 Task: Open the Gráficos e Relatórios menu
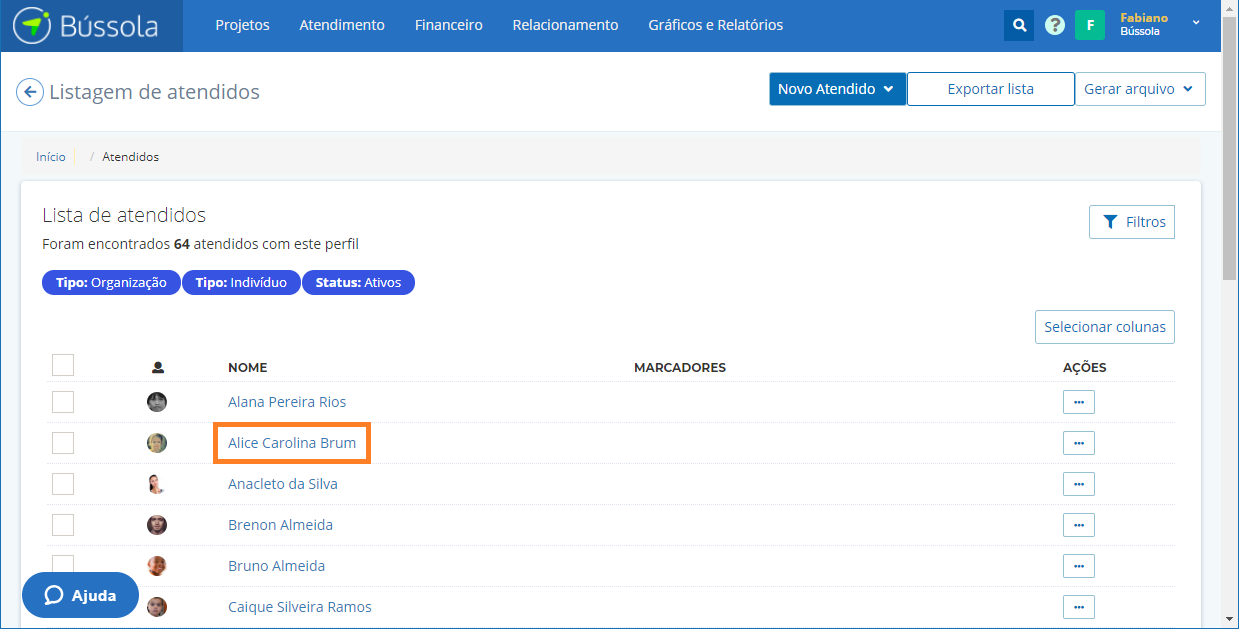[716, 25]
